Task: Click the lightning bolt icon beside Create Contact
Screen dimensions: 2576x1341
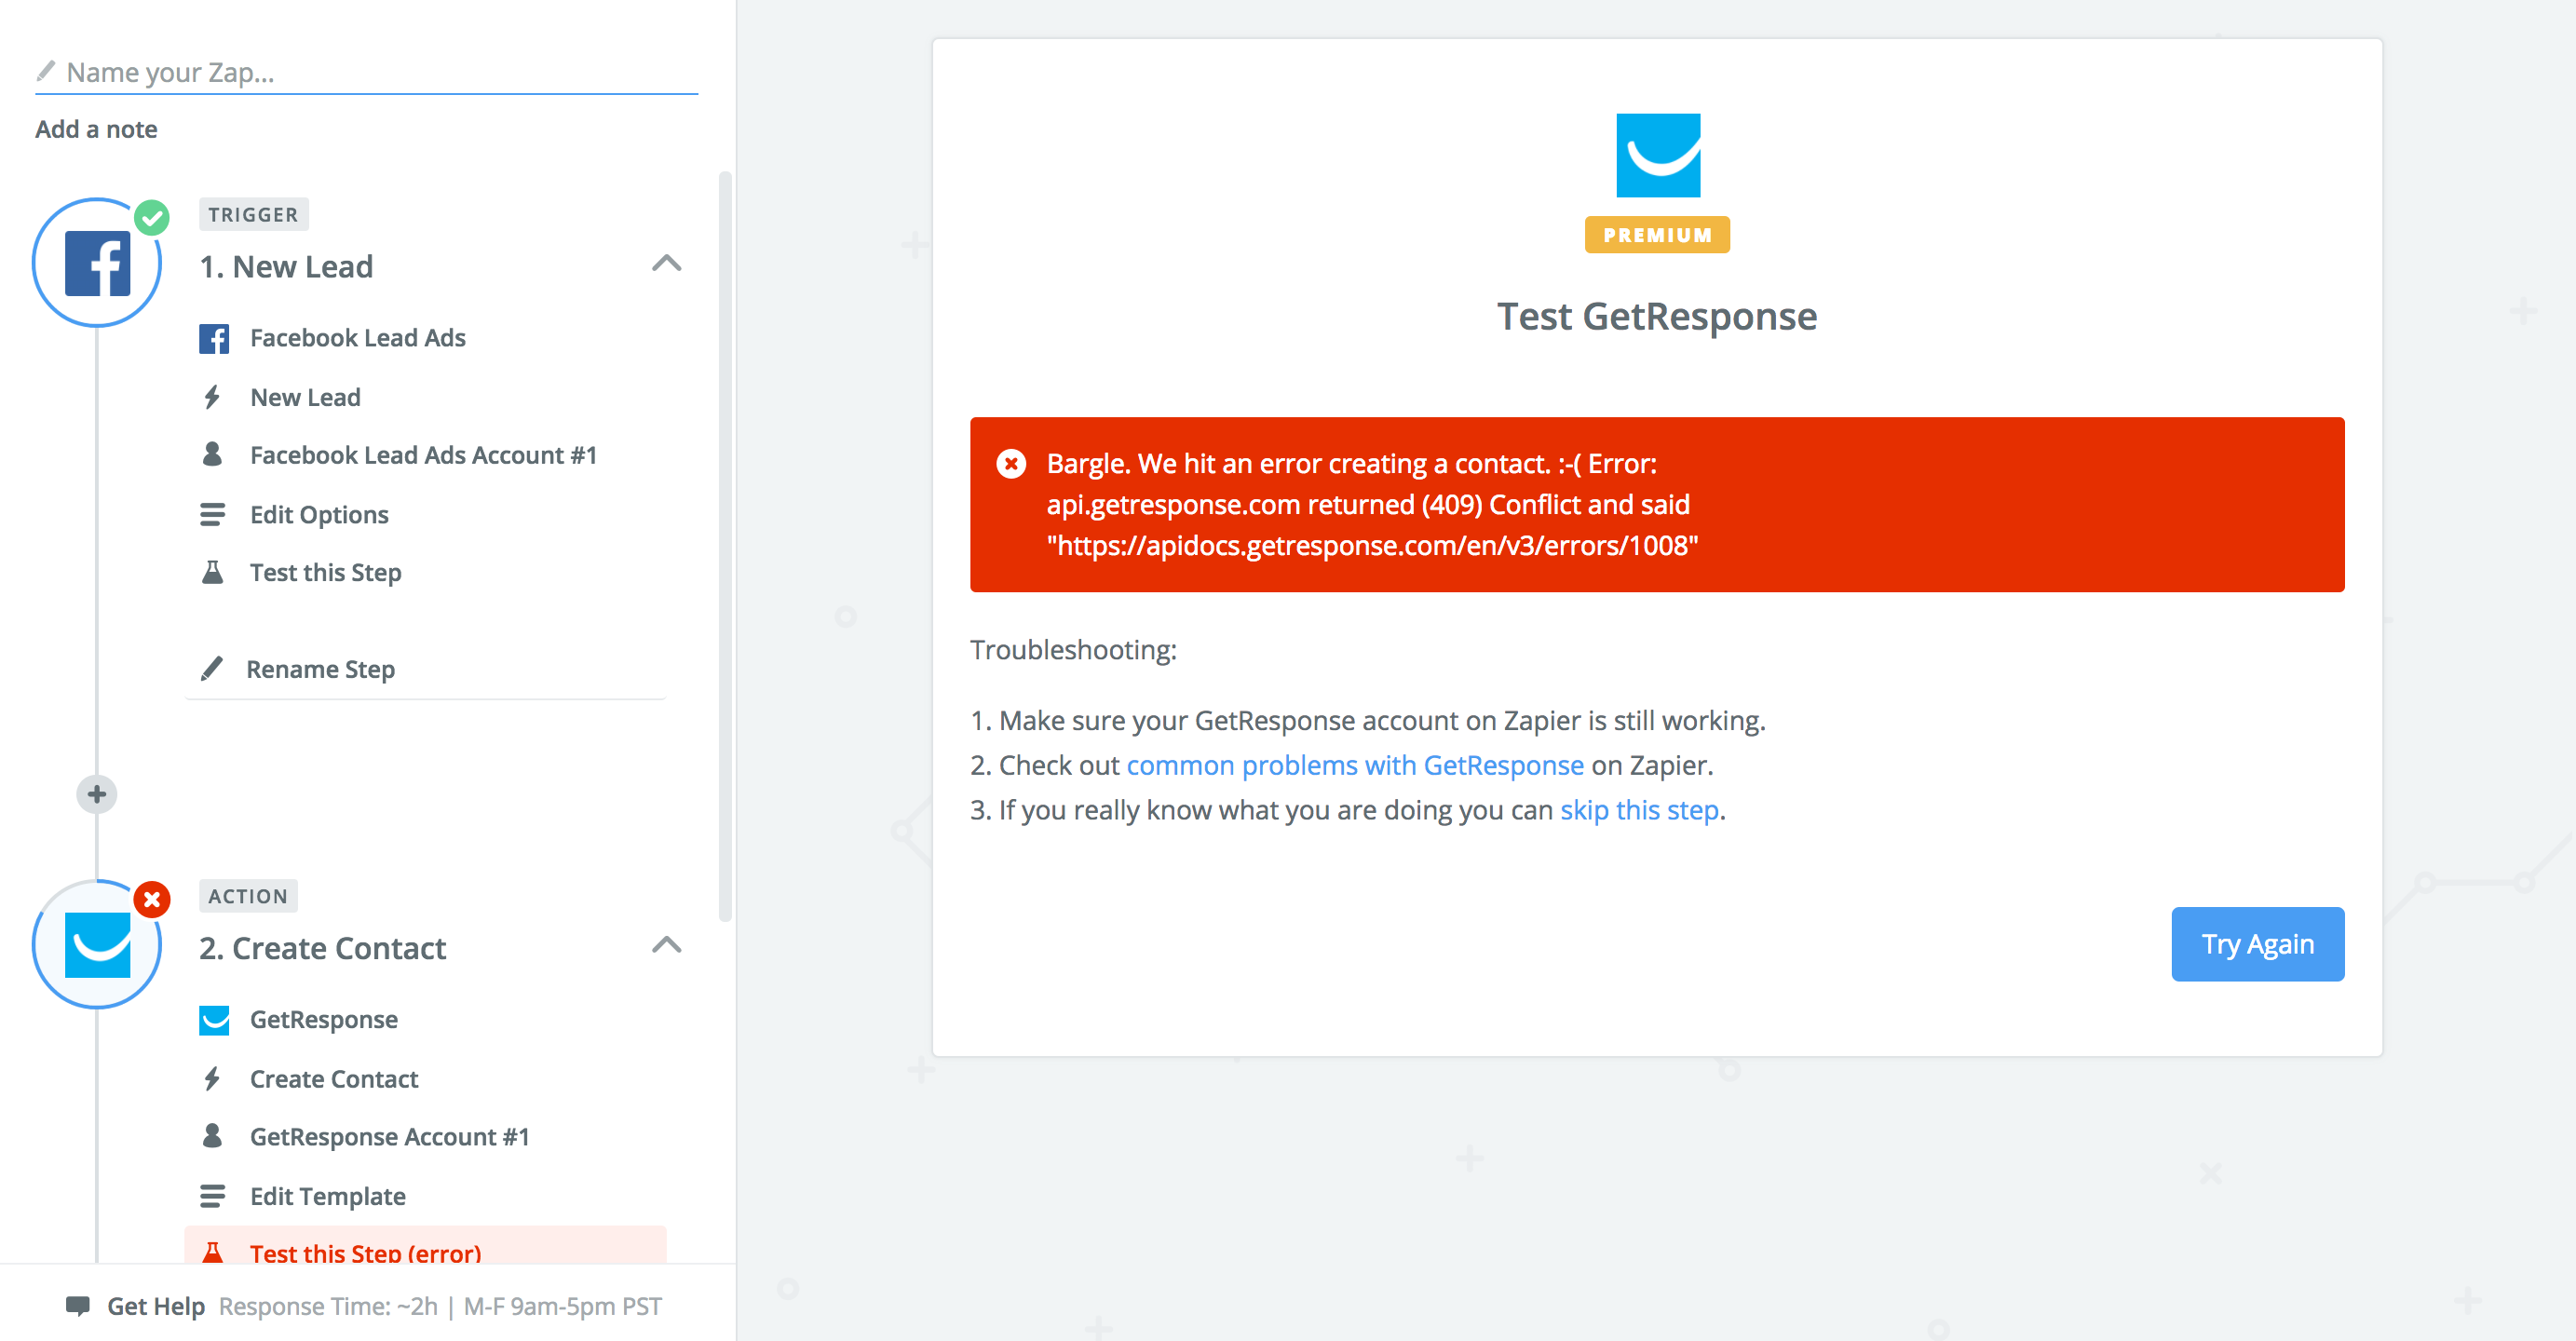Action: (x=212, y=1079)
